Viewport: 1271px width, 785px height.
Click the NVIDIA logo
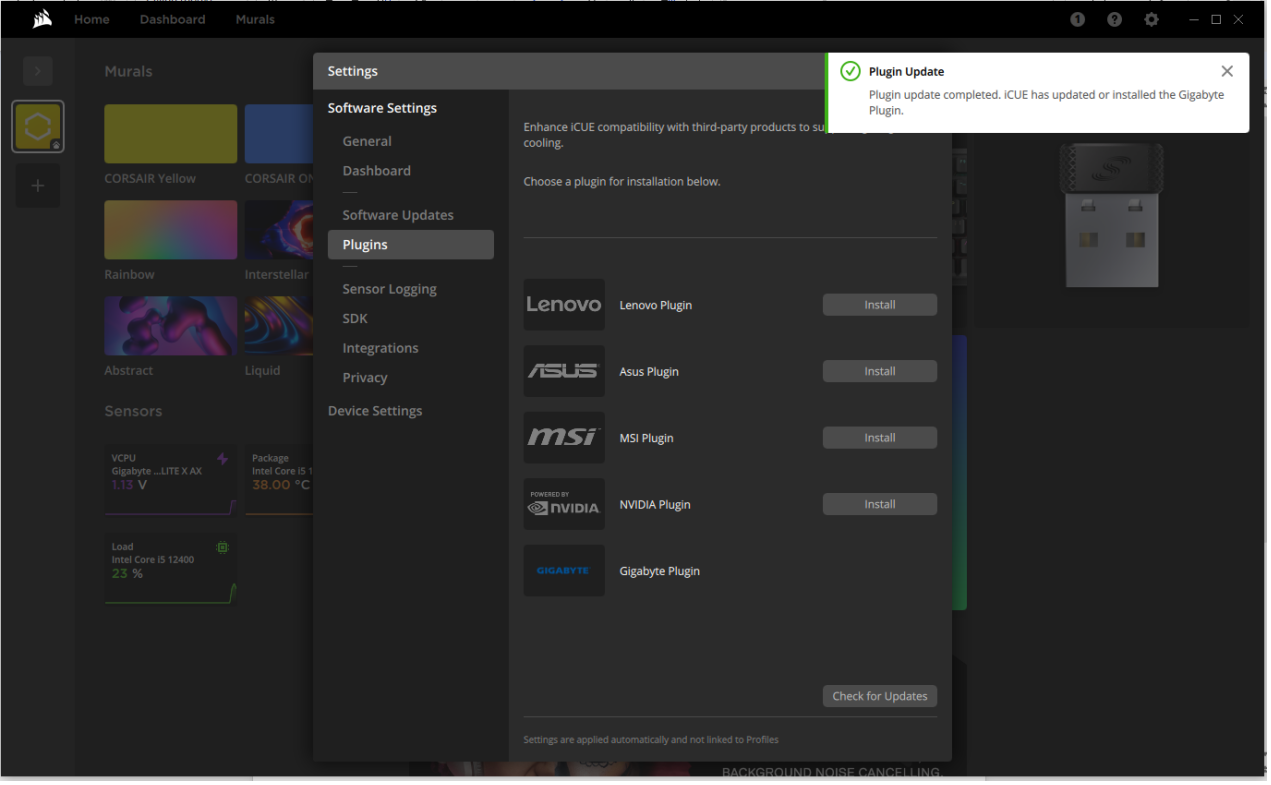[564, 504]
